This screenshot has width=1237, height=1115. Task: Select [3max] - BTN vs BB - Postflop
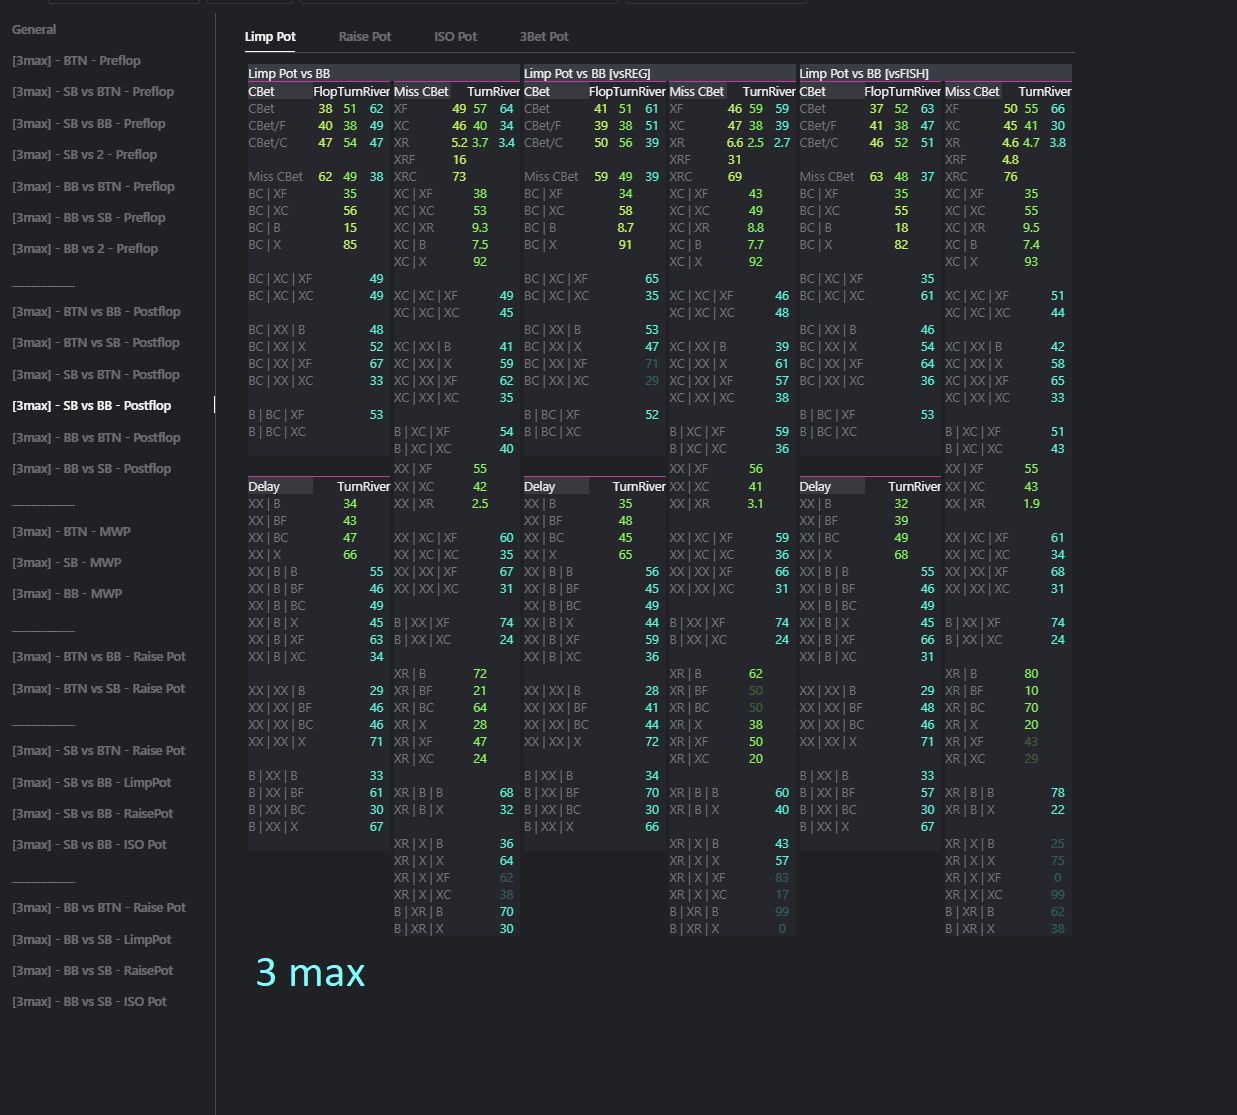click(96, 312)
